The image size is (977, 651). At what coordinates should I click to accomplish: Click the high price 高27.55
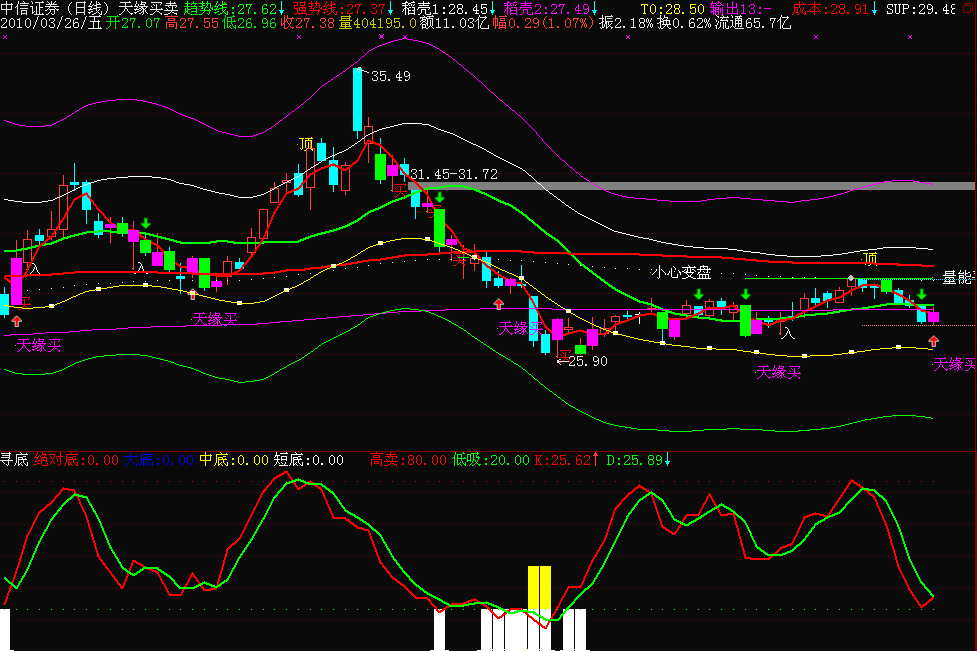[191, 24]
